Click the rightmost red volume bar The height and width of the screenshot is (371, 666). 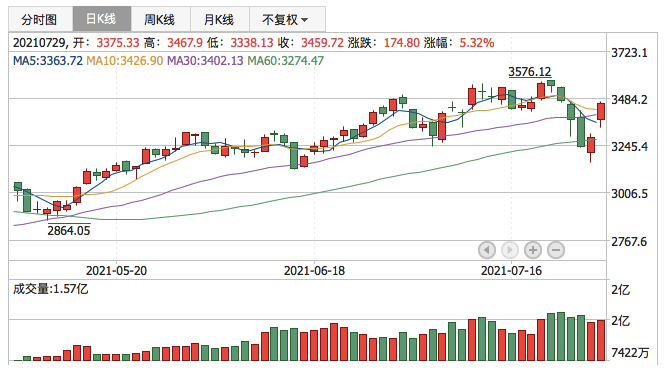click(601, 340)
